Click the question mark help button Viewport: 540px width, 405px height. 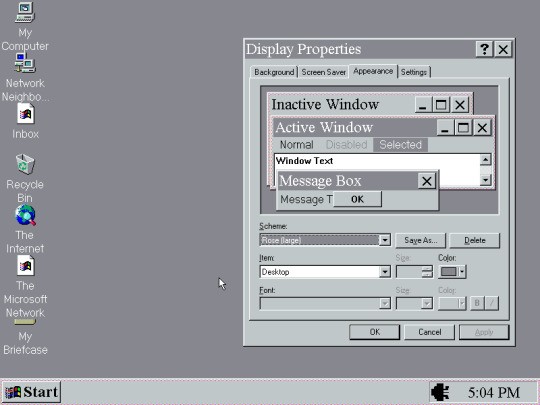tap(484, 49)
